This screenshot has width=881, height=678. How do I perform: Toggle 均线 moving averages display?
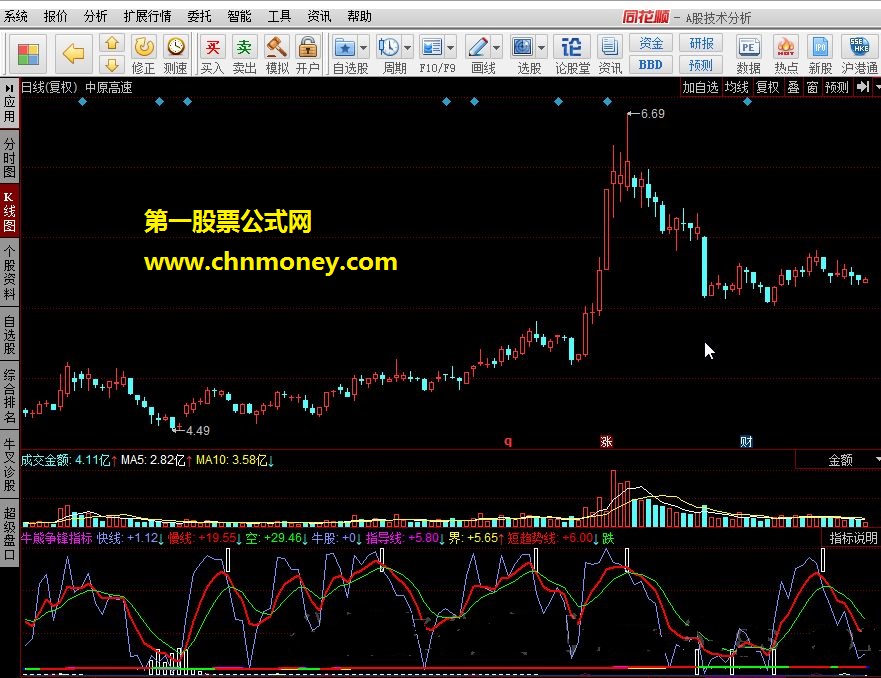tap(737, 87)
